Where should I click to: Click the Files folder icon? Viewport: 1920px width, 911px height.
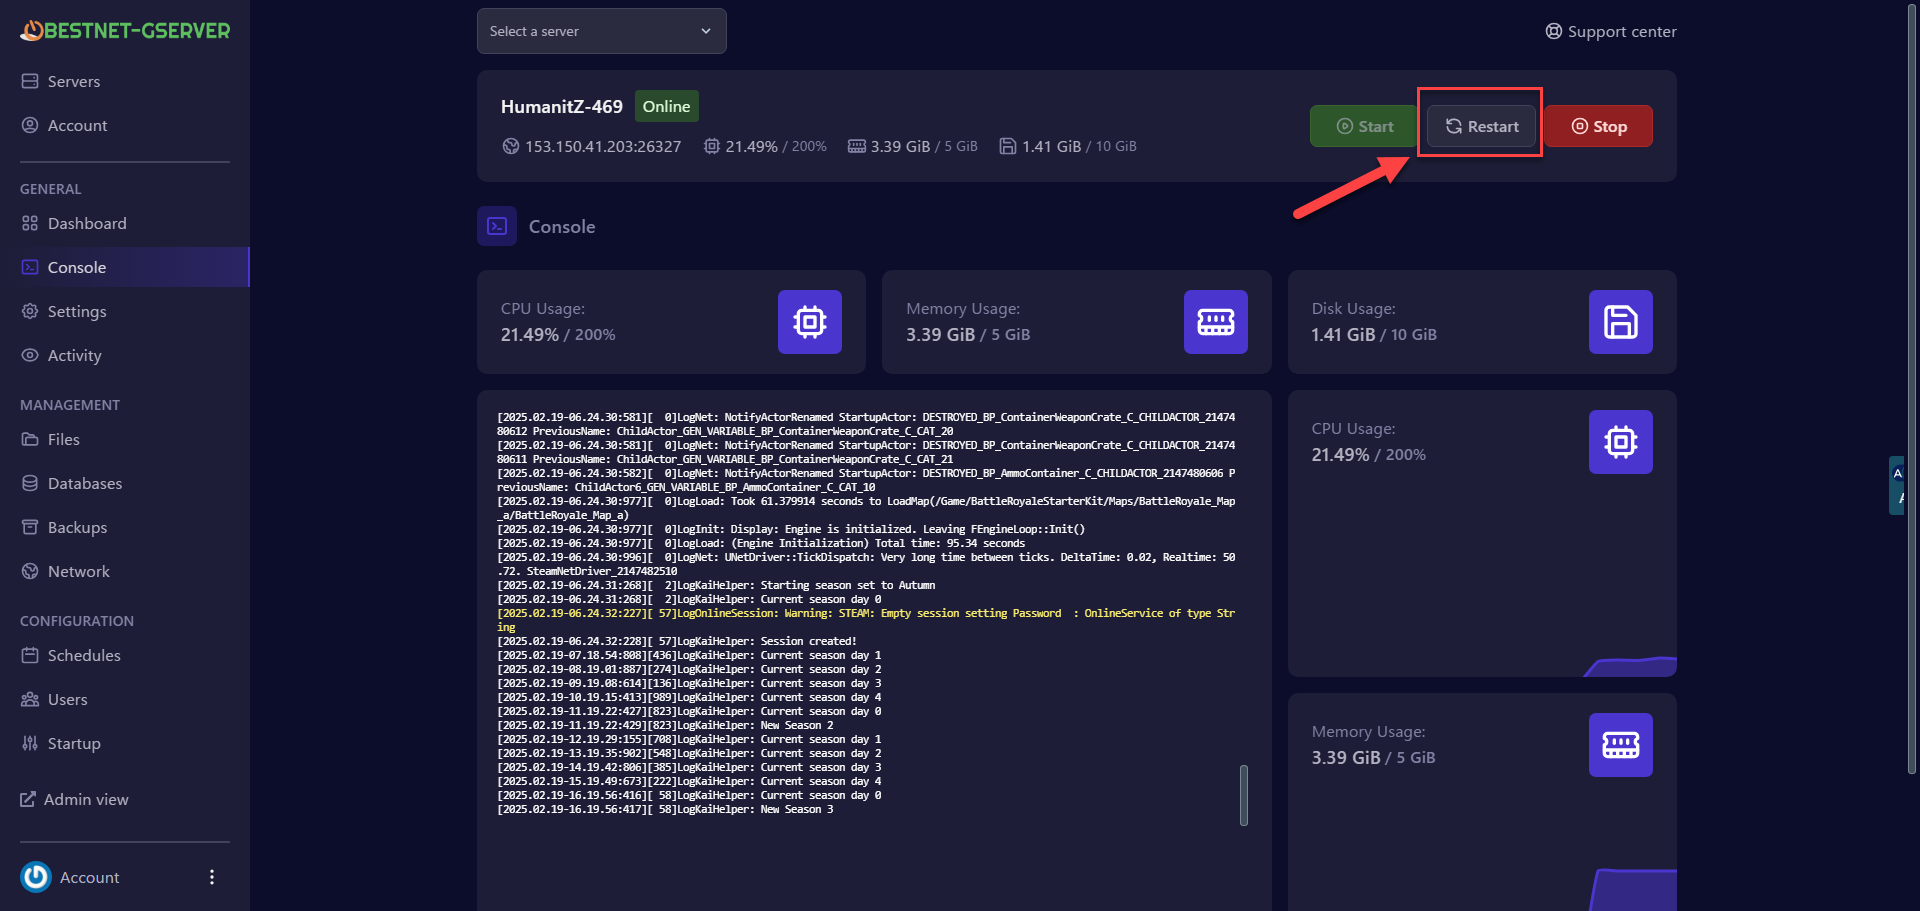pos(30,439)
